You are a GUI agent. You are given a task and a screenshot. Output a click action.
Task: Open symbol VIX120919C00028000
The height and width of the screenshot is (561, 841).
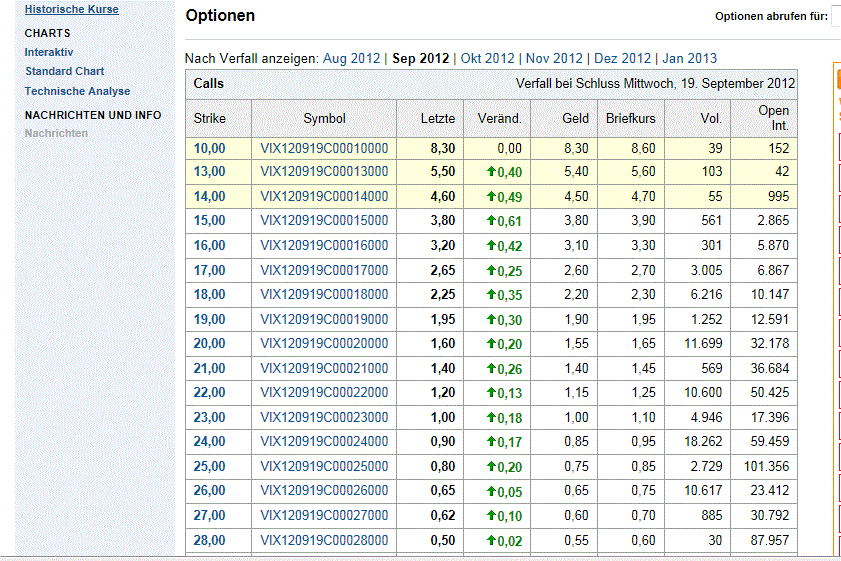[324, 540]
